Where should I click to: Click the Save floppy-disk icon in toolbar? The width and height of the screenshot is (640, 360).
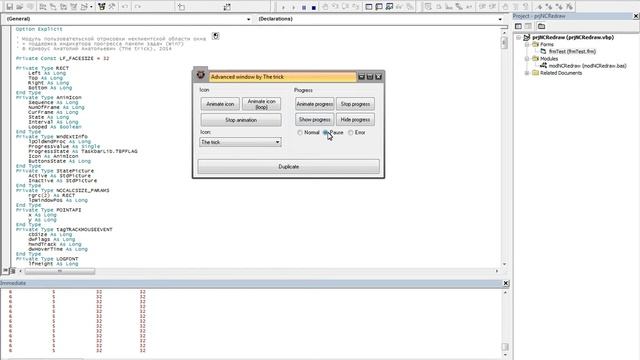pos(9,7)
